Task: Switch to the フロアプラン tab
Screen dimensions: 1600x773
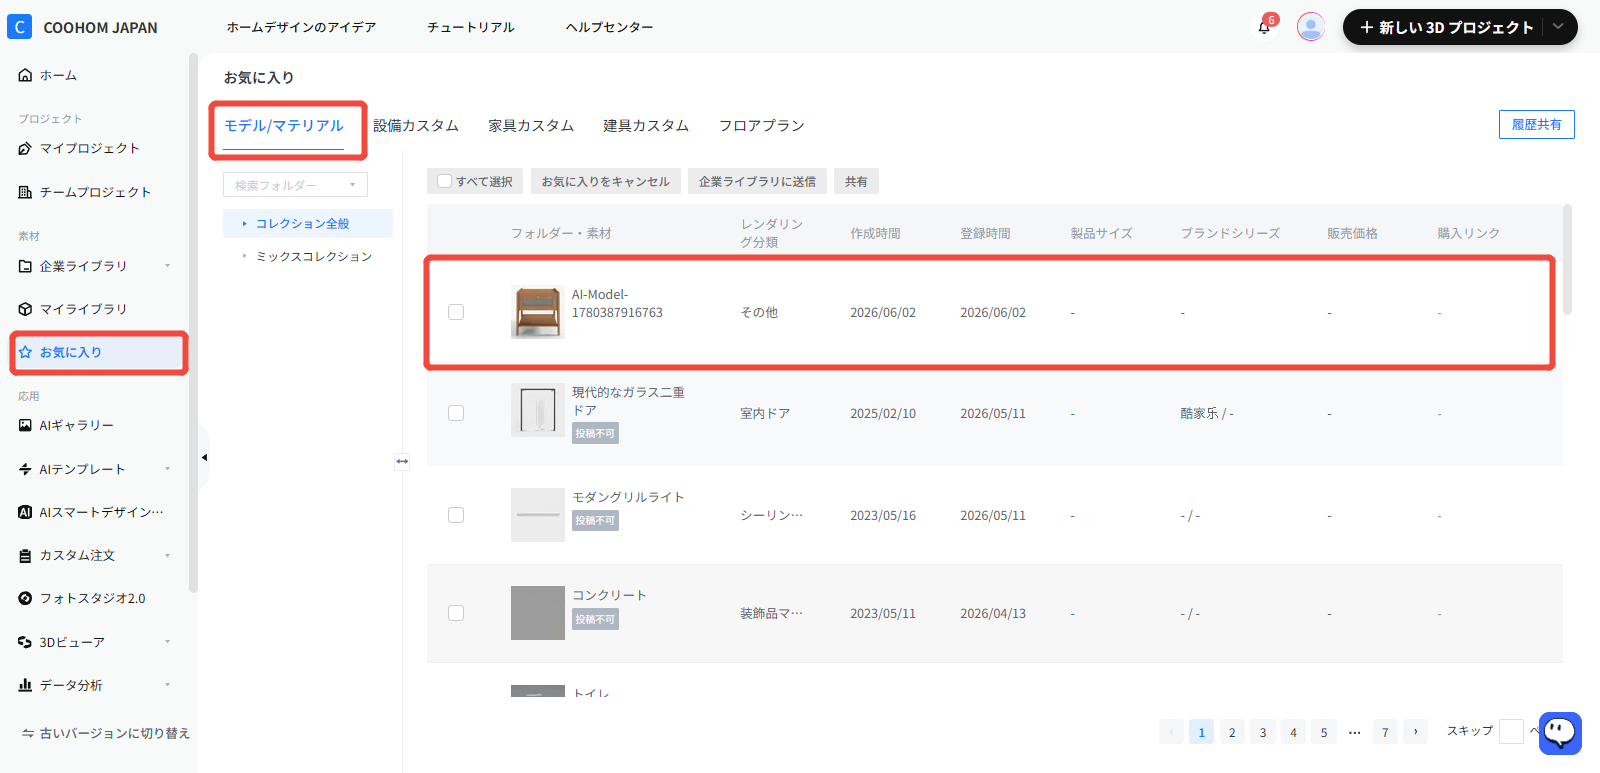Action: (x=762, y=126)
